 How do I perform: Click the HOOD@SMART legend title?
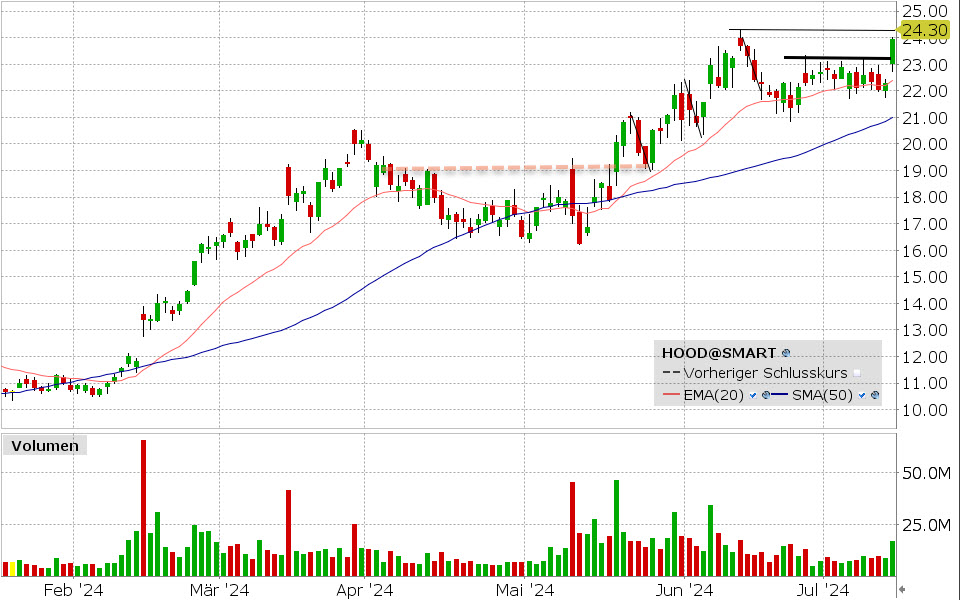coord(719,353)
